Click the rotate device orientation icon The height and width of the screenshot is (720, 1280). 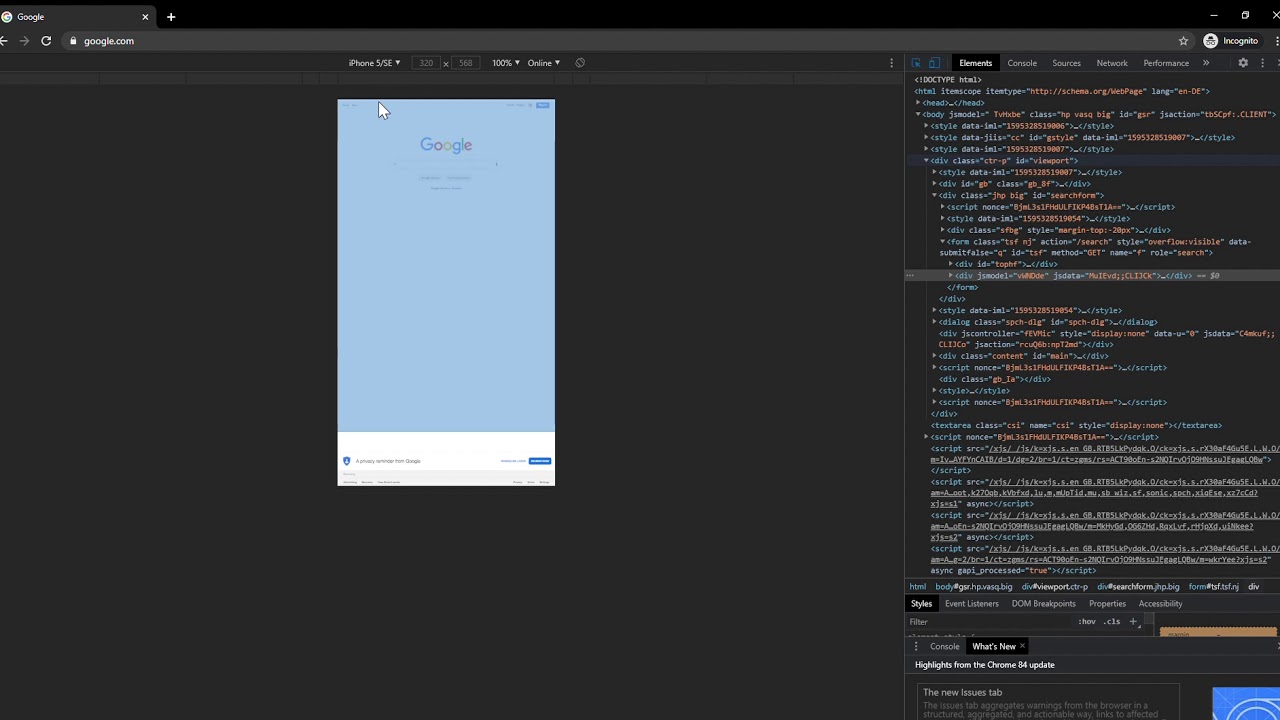pos(580,63)
